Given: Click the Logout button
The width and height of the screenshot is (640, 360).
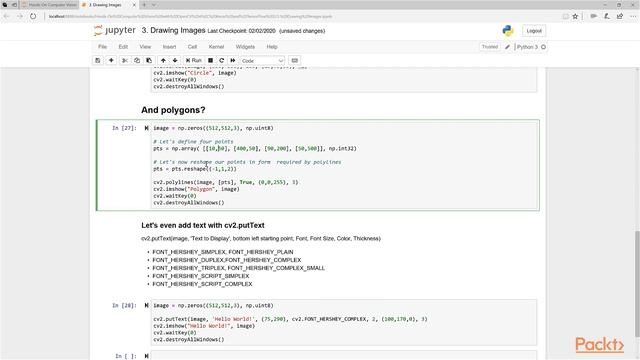Looking at the screenshot, I should click(x=534, y=31).
